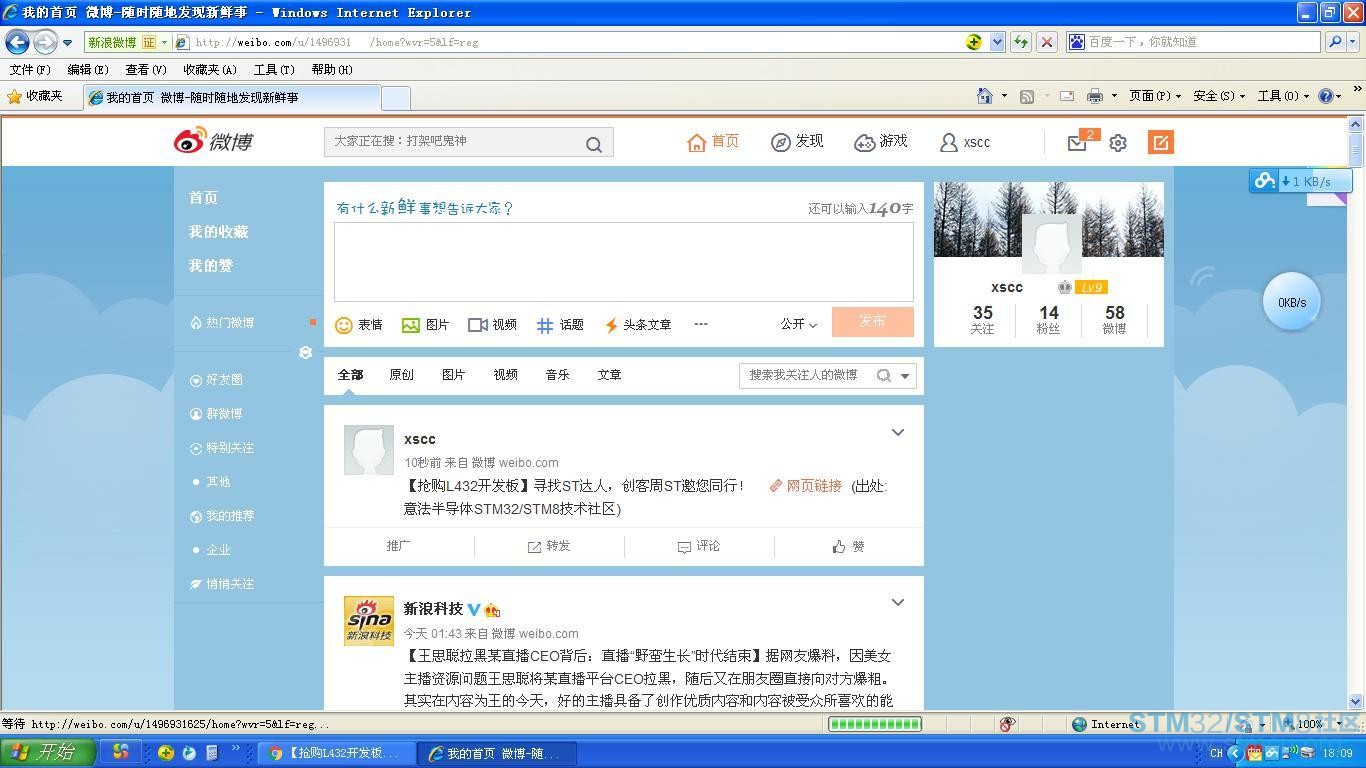Open 我的收藏 in the left sidebar
The height and width of the screenshot is (768, 1366).
coord(218,232)
